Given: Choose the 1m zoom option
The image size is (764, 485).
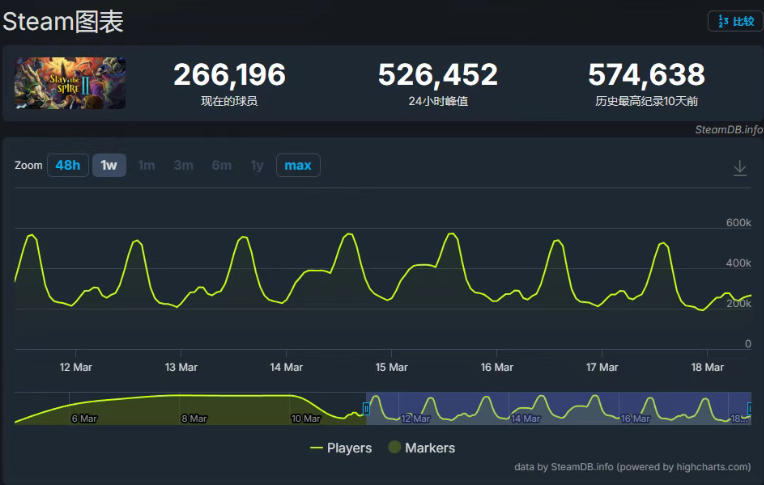Looking at the screenshot, I should (x=147, y=165).
